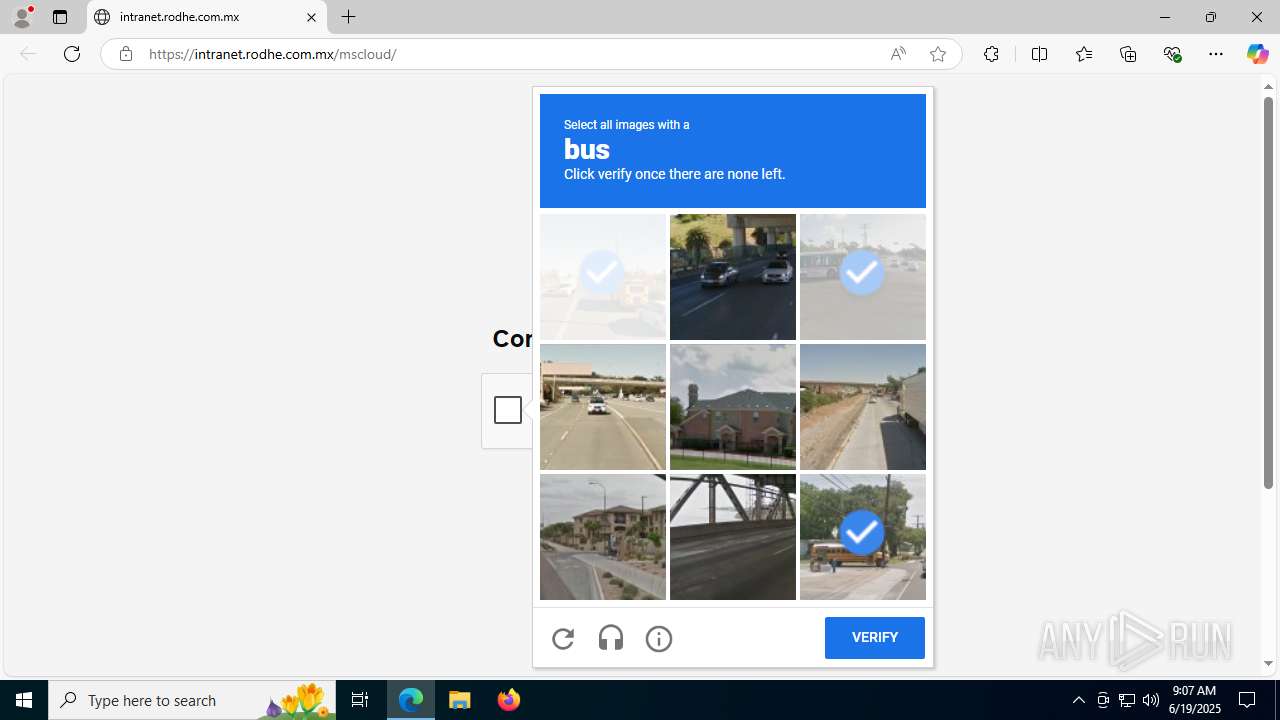
Task: Tick the unchecked checkbox behind captcha
Action: [508, 410]
